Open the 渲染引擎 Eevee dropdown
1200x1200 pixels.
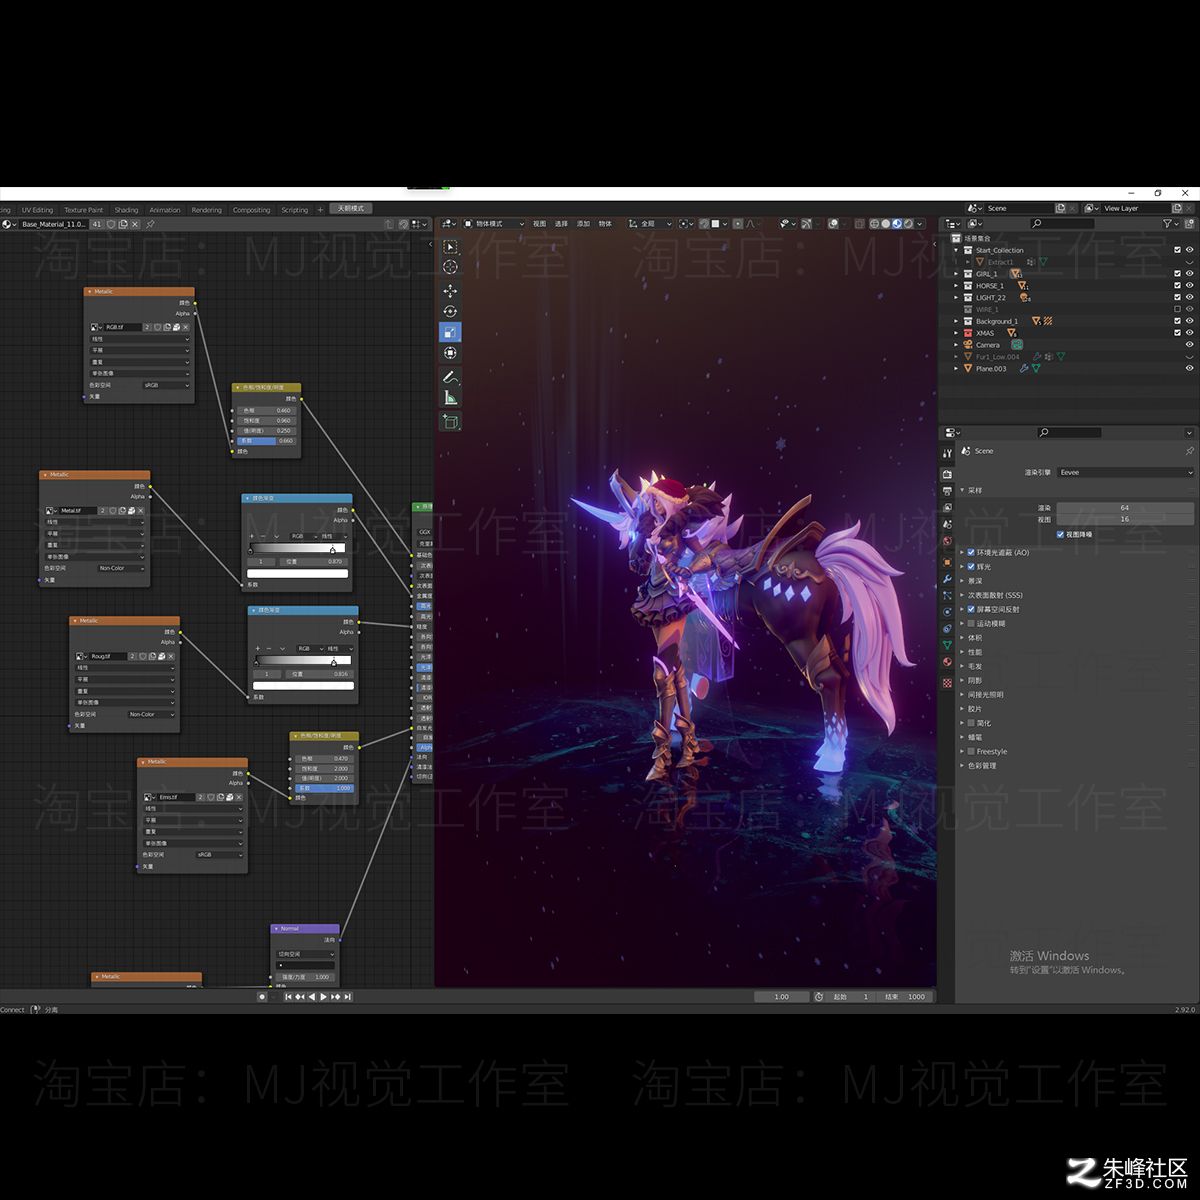(1125, 472)
